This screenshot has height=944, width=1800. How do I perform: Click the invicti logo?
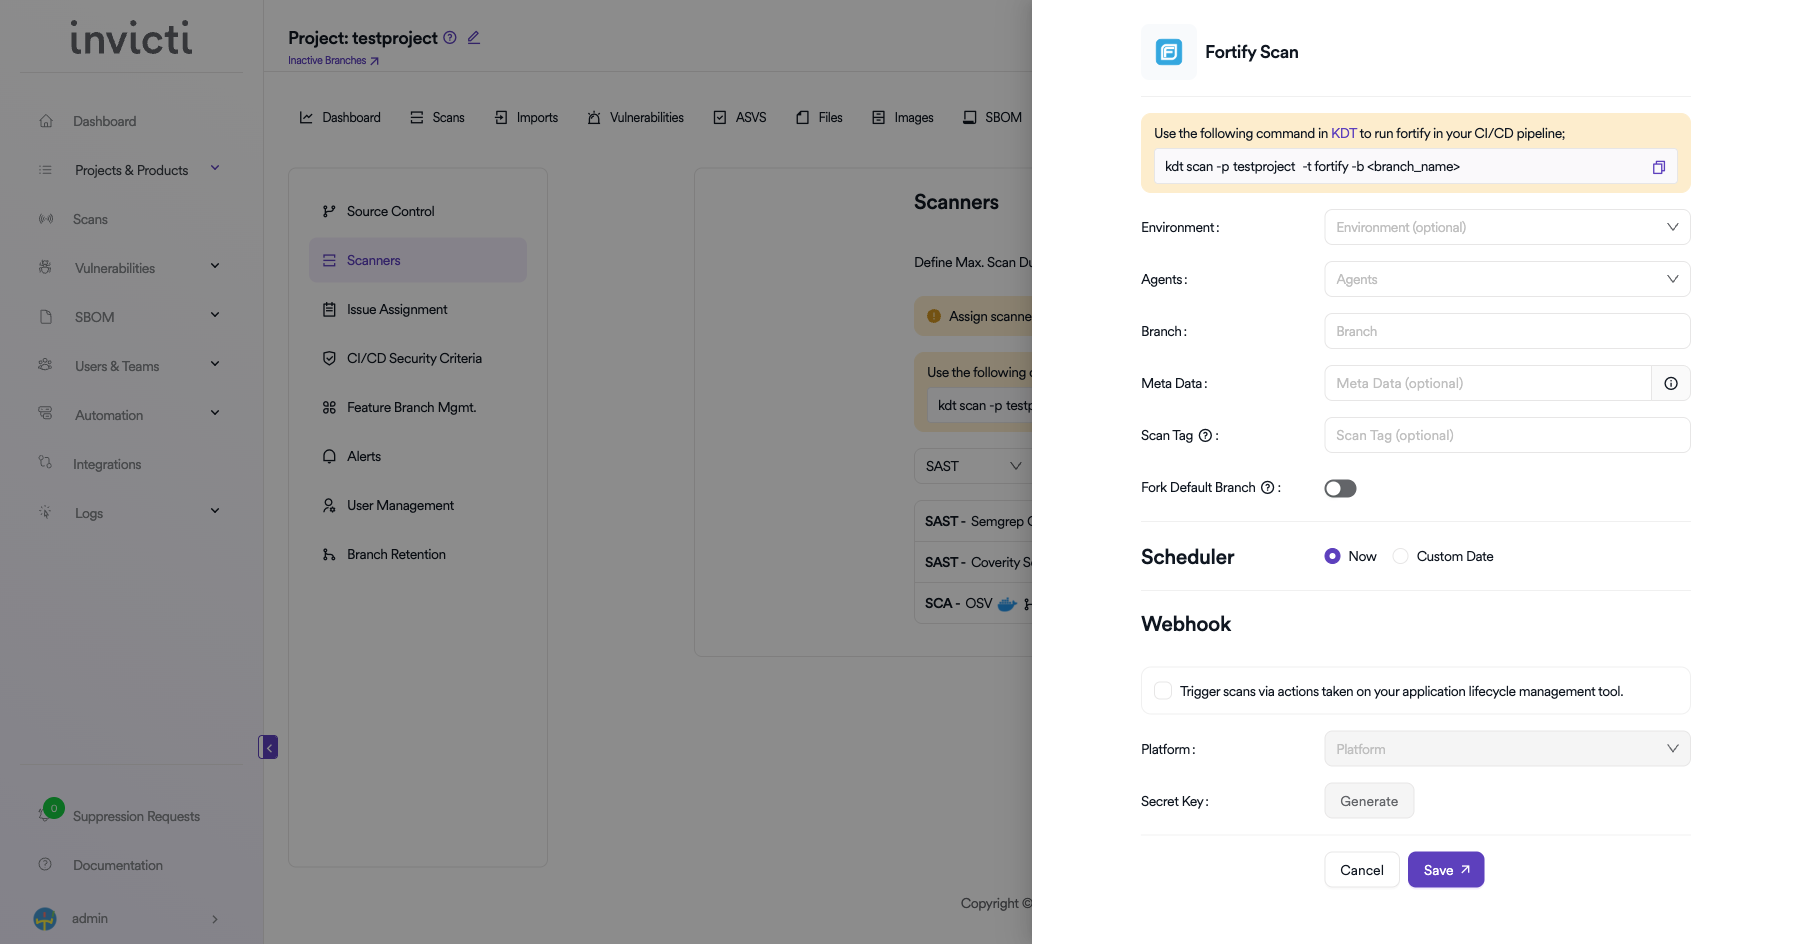(x=131, y=38)
